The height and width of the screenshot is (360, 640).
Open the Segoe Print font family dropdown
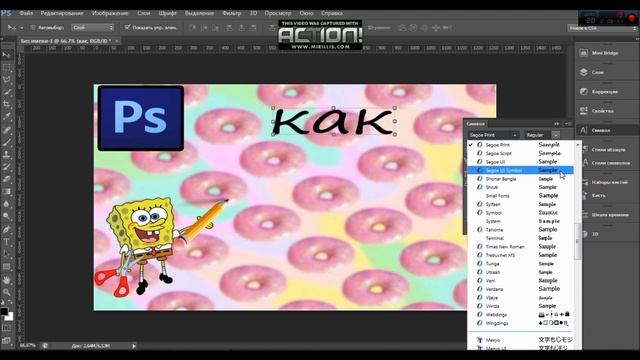tap(493, 135)
